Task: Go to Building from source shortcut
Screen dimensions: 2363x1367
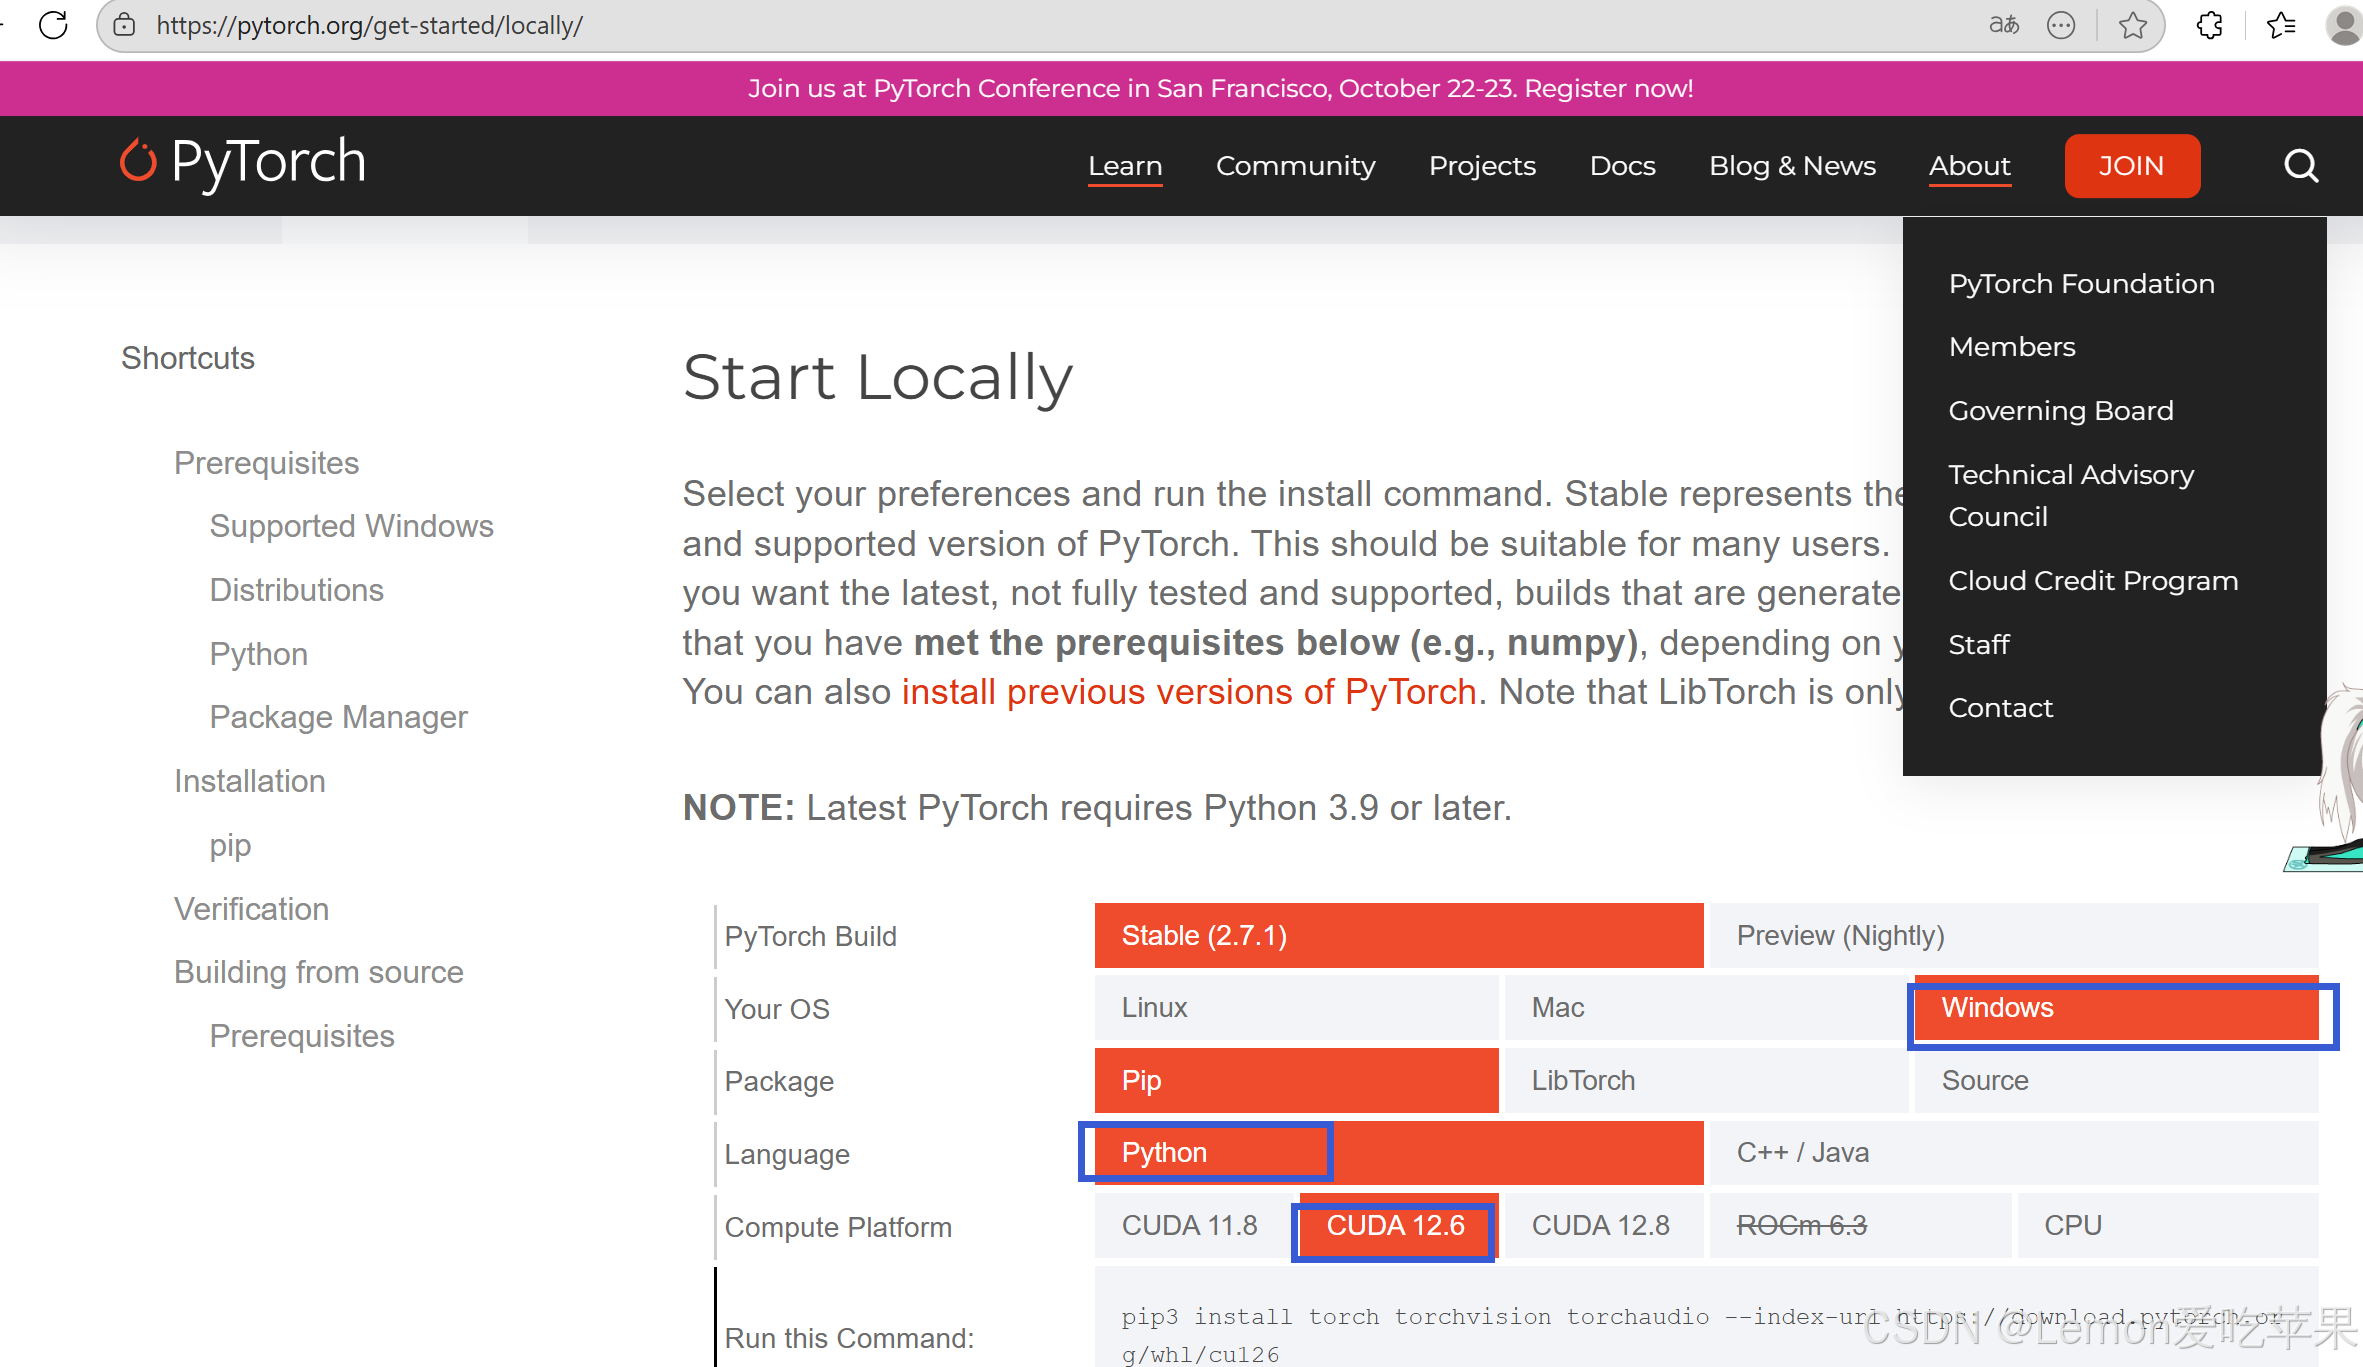Action: 319,972
